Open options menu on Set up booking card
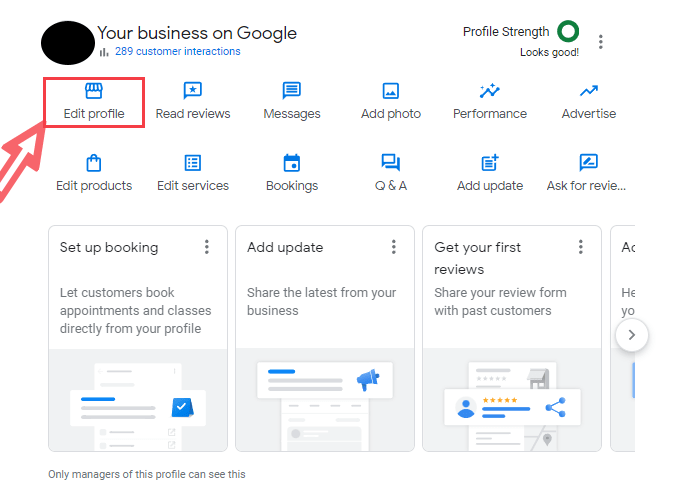Image resolution: width=680 pixels, height=501 pixels. (207, 247)
